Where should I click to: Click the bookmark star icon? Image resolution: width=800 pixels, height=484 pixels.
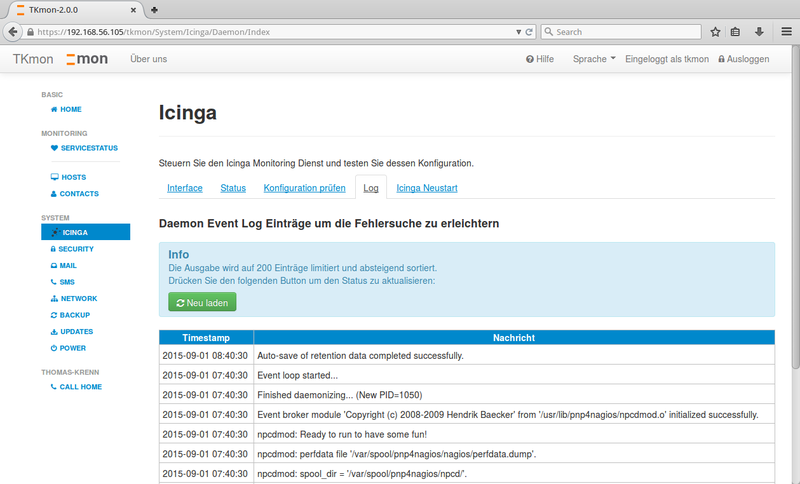click(x=715, y=32)
